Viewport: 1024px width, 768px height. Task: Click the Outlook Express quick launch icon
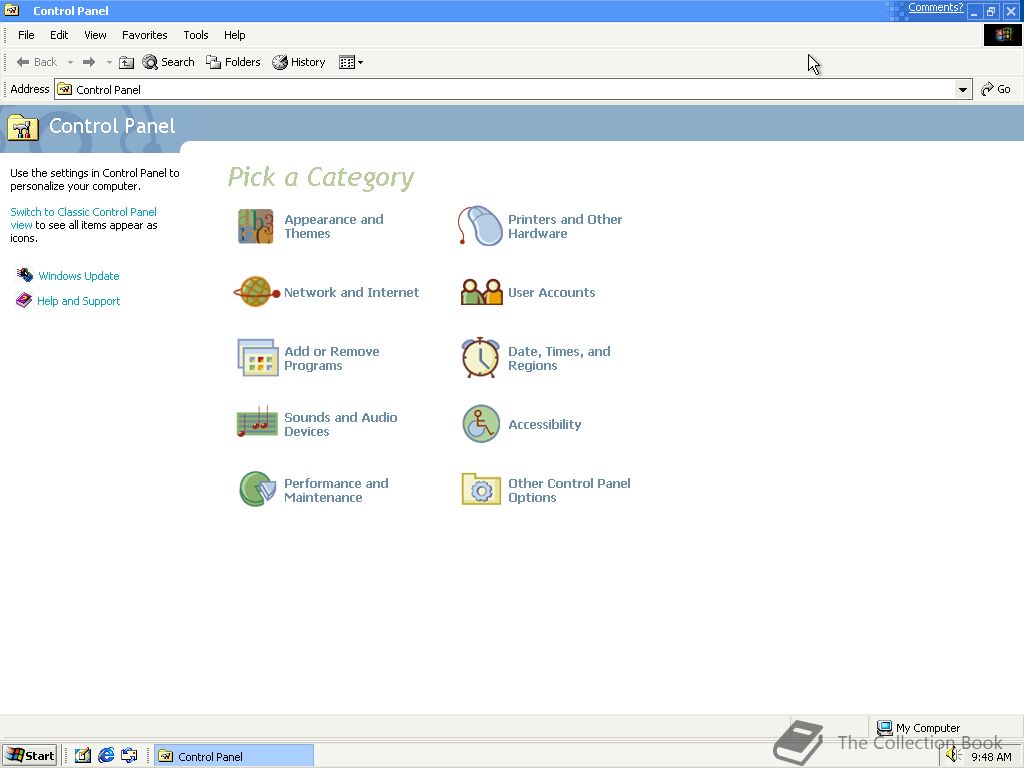click(129, 756)
